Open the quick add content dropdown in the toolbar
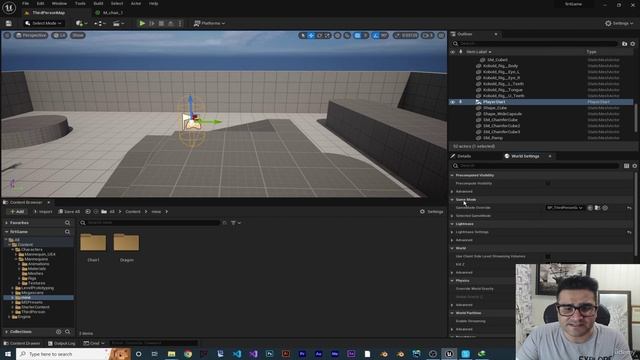Viewport: 640px width, 360px height. (x=81, y=23)
